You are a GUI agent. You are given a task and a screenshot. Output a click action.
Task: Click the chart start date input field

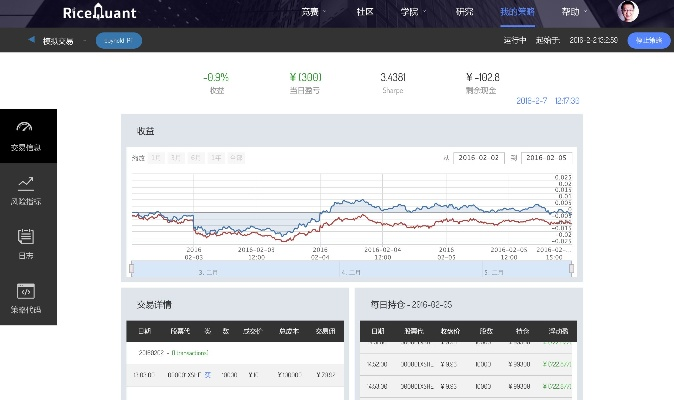click(478, 157)
